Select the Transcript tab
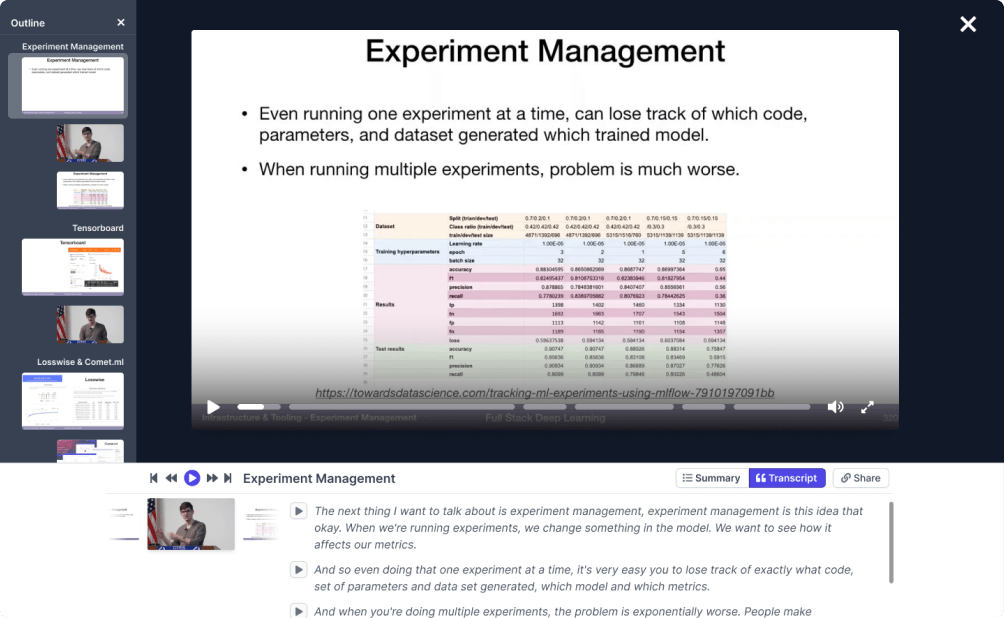Screen dimensions: 1004x618 point(787,478)
